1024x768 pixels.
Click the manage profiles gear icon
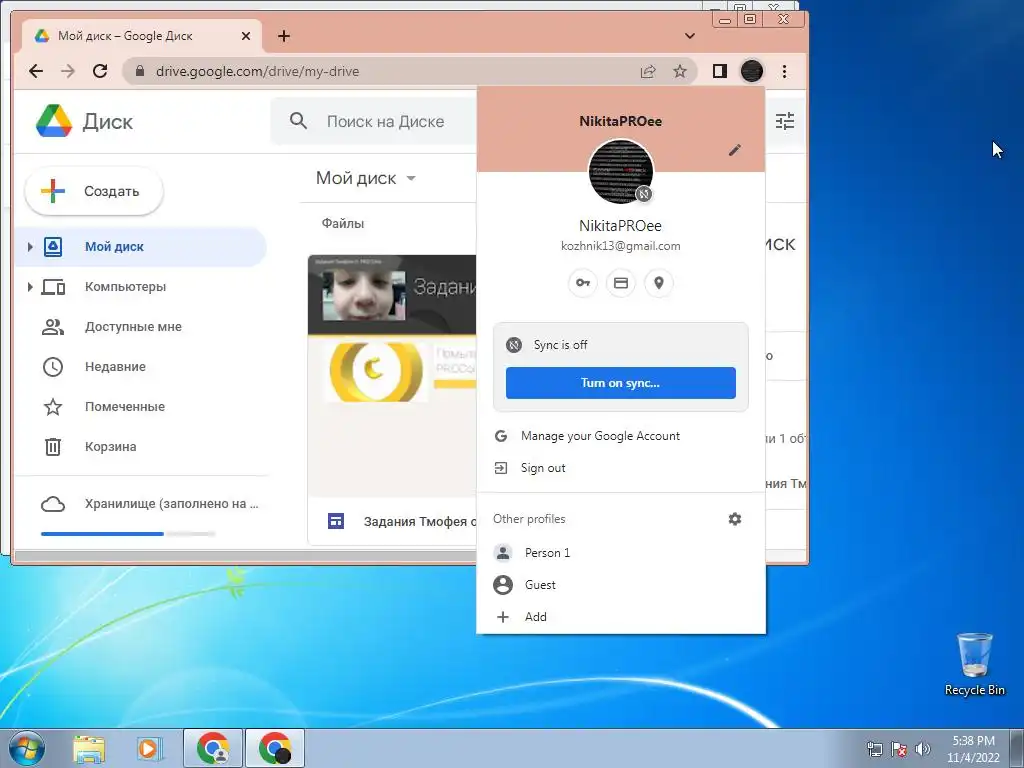click(x=735, y=519)
